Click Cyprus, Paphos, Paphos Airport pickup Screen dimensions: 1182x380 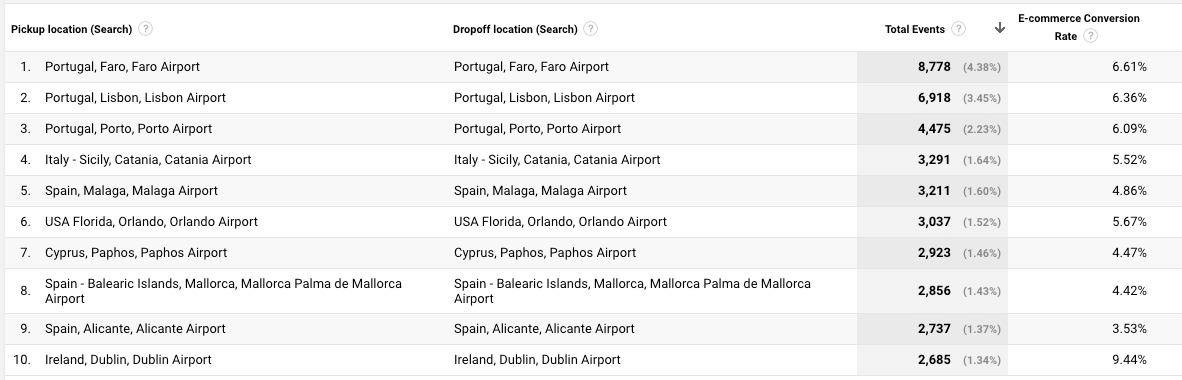pyautogui.click(x=136, y=252)
